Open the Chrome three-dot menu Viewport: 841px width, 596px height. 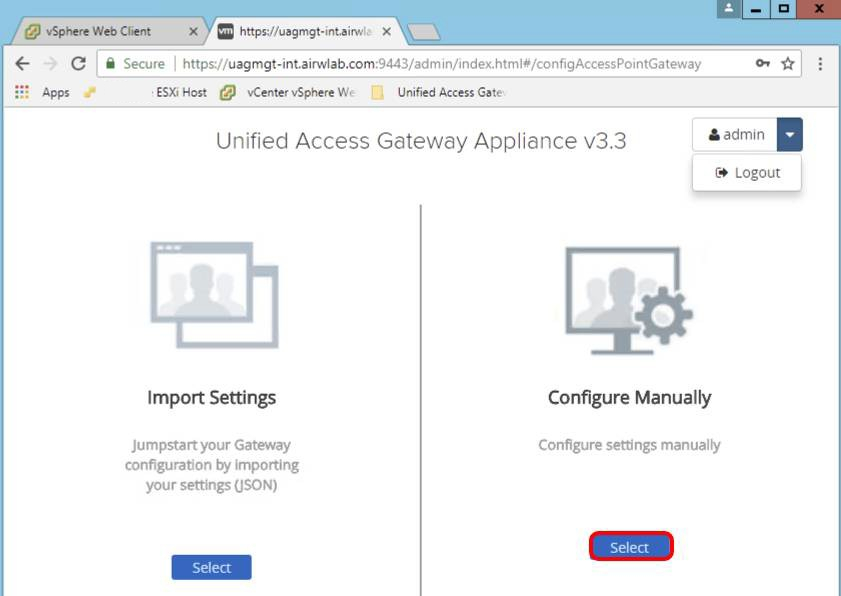(x=820, y=63)
